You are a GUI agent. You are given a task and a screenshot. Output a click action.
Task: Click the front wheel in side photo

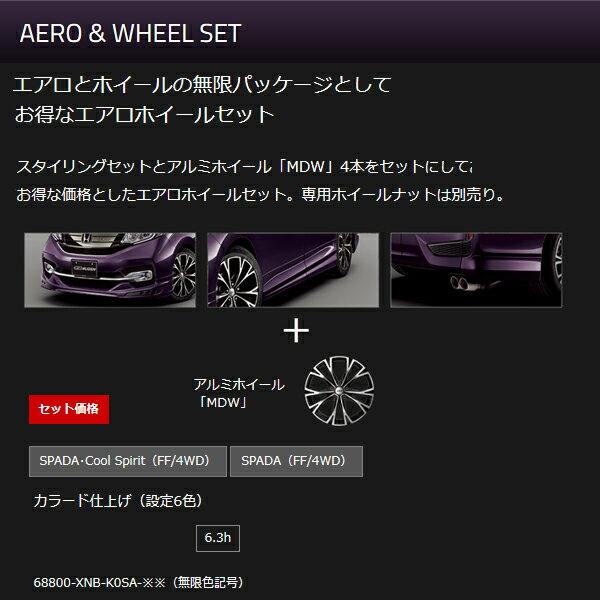tap(238, 282)
